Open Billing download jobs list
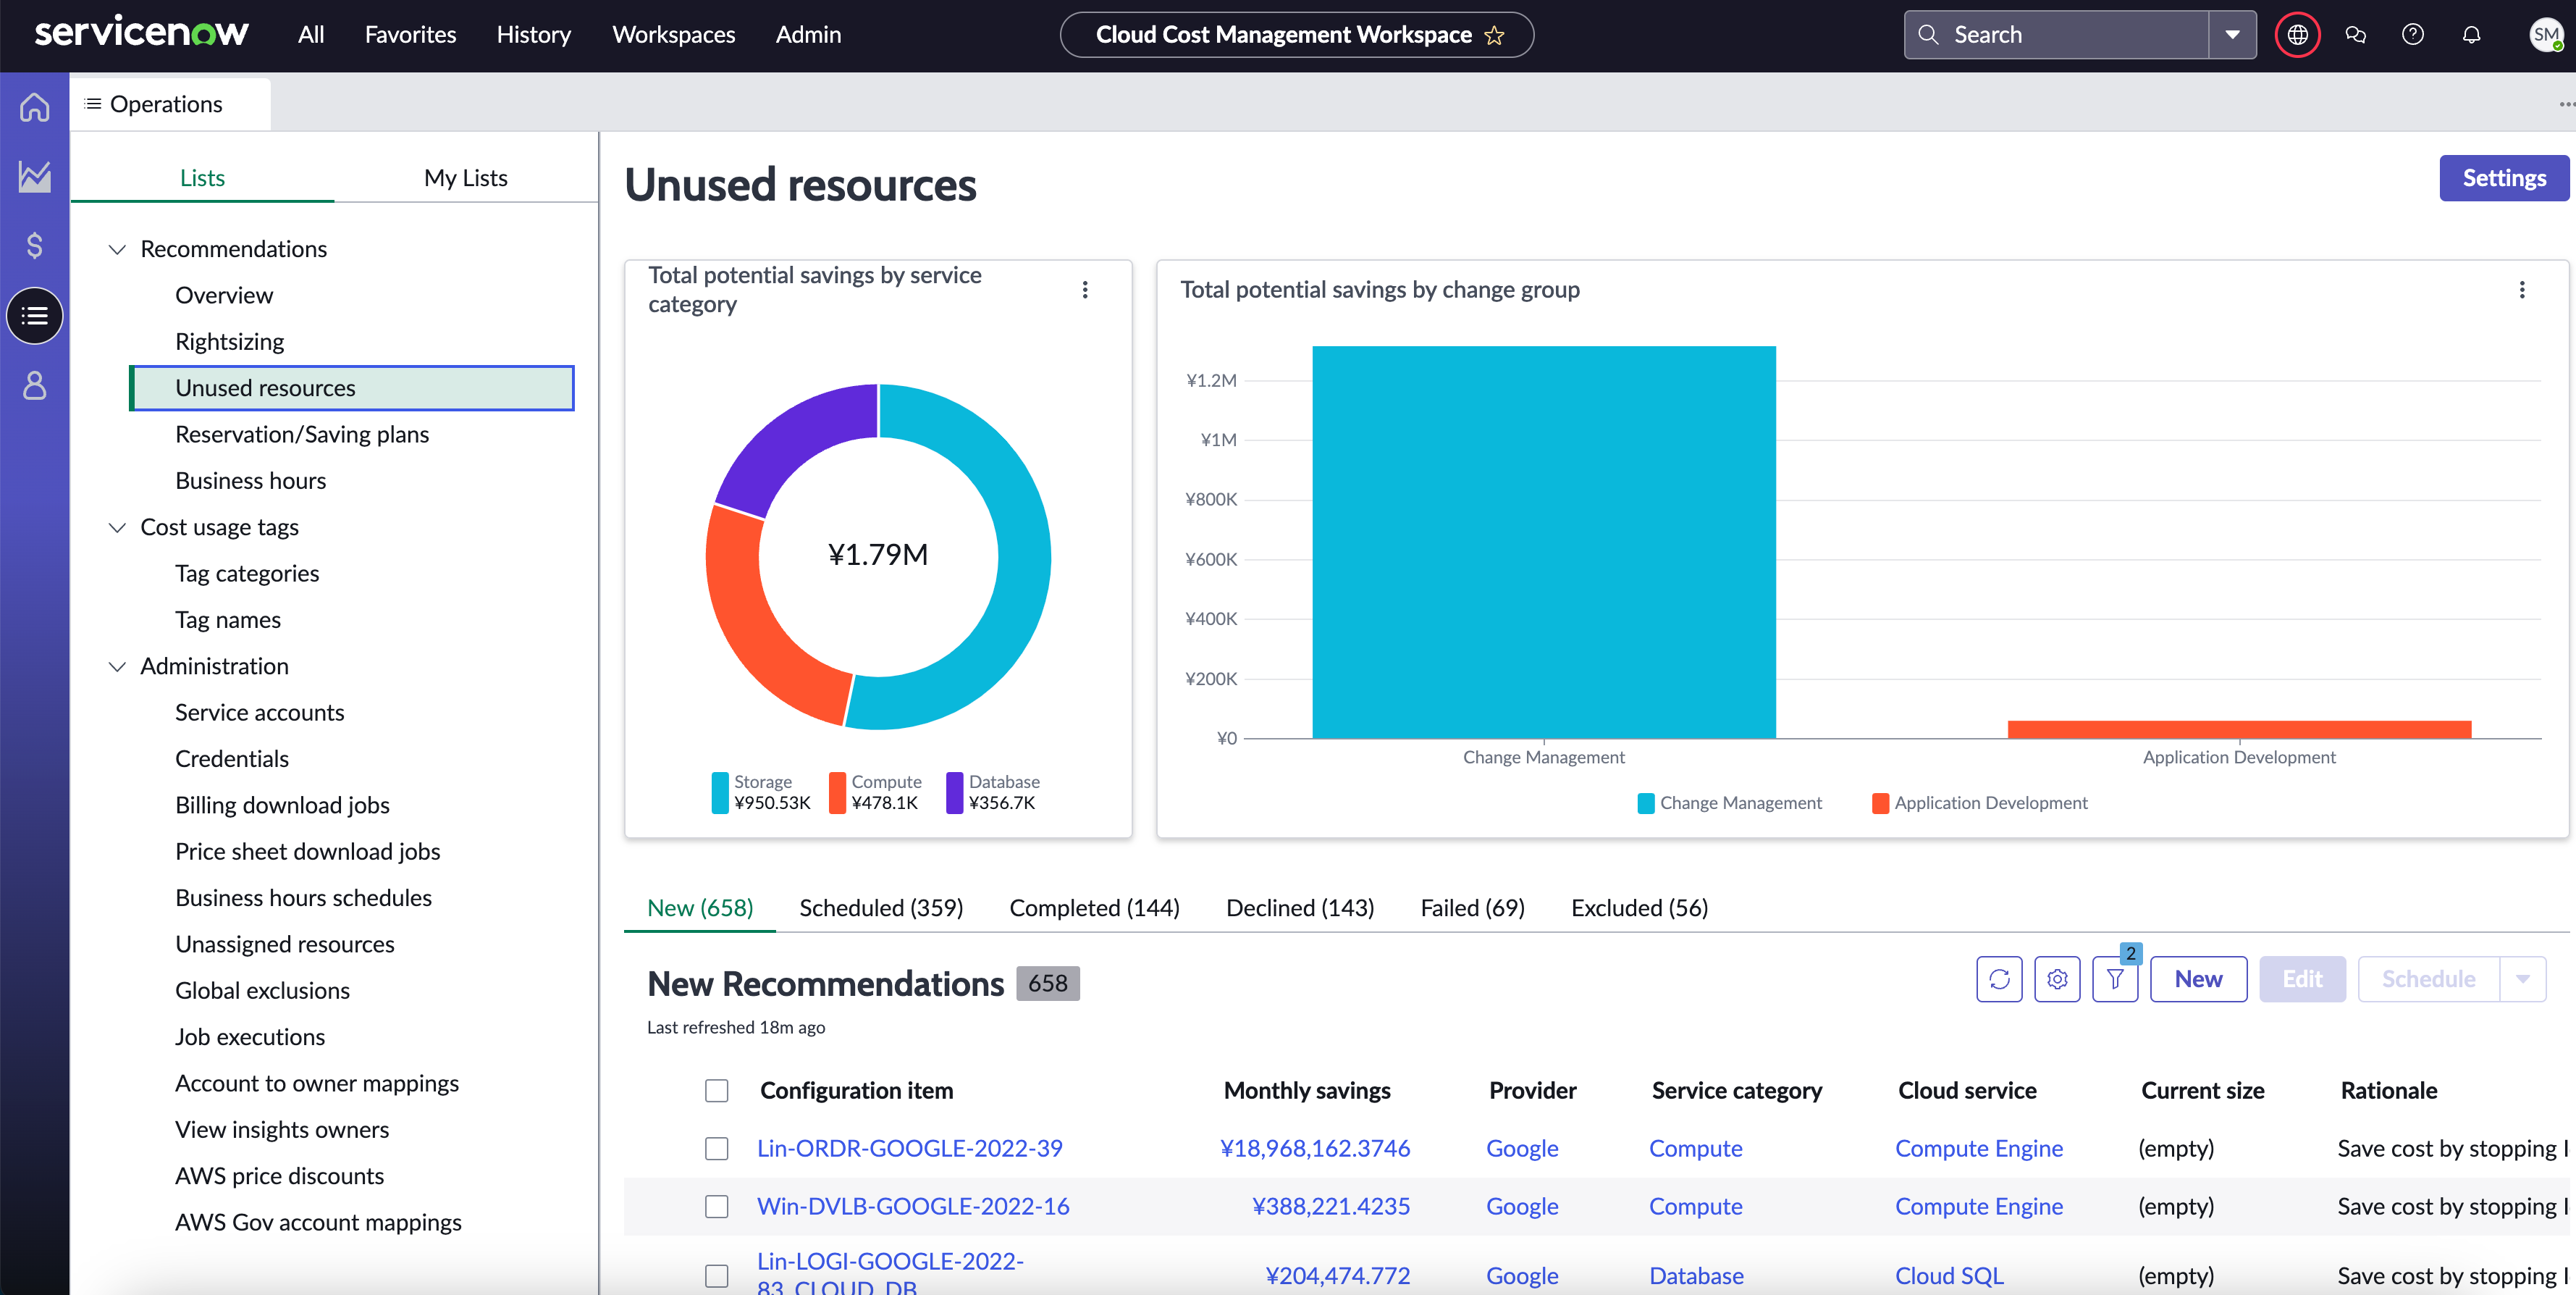Image resolution: width=2576 pixels, height=1295 pixels. tap(282, 805)
